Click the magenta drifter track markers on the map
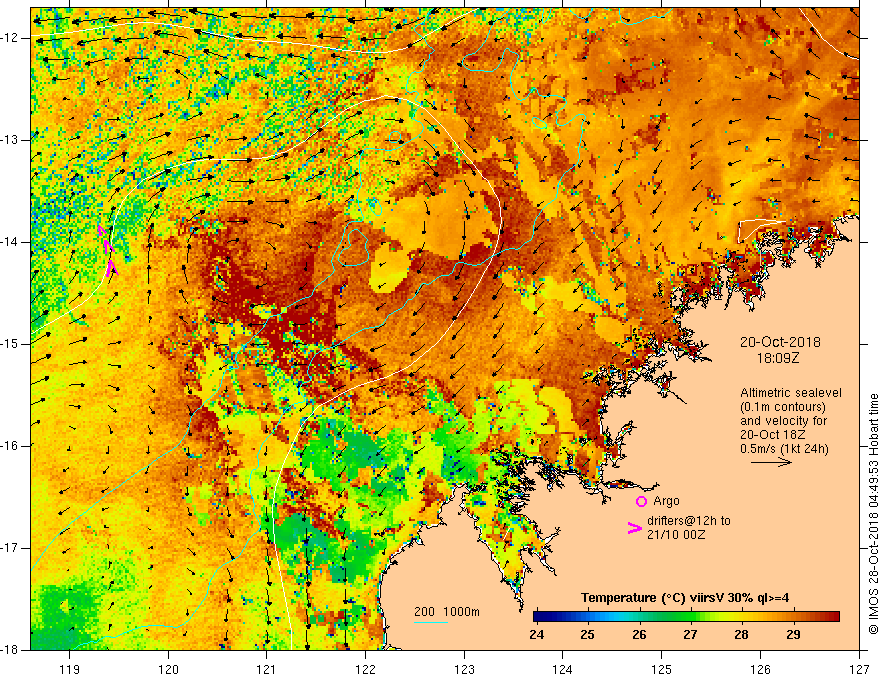The width and height of the screenshot is (880, 680). [x=108, y=251]
